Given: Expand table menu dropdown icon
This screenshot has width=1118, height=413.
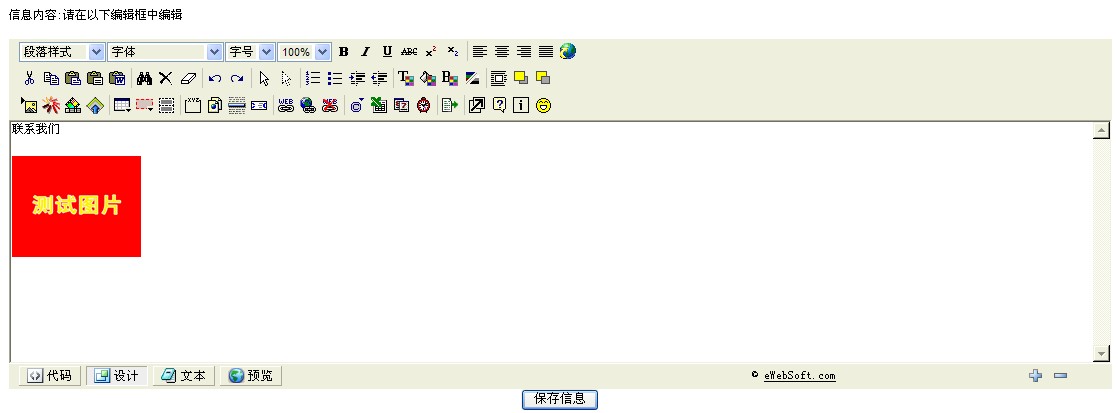Looking at the screenshot, I should (122, 106).
